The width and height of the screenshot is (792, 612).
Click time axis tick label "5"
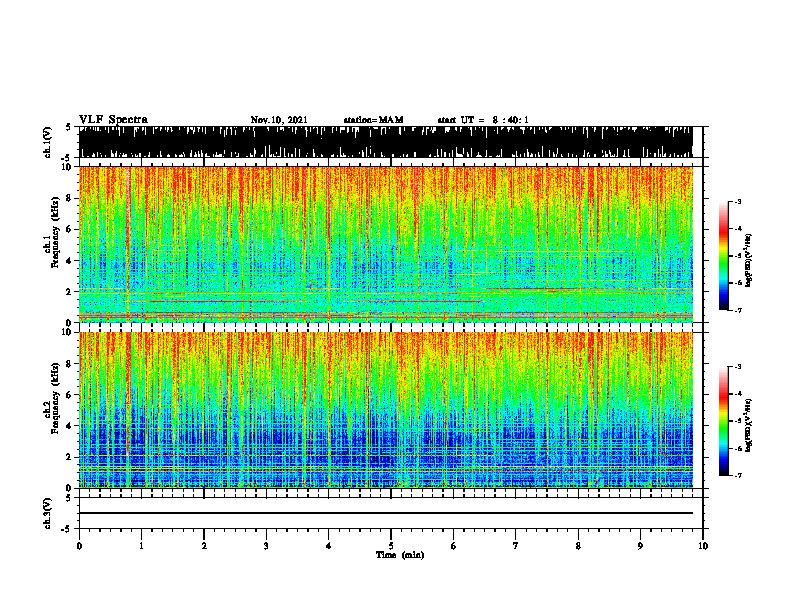[391, 546]
